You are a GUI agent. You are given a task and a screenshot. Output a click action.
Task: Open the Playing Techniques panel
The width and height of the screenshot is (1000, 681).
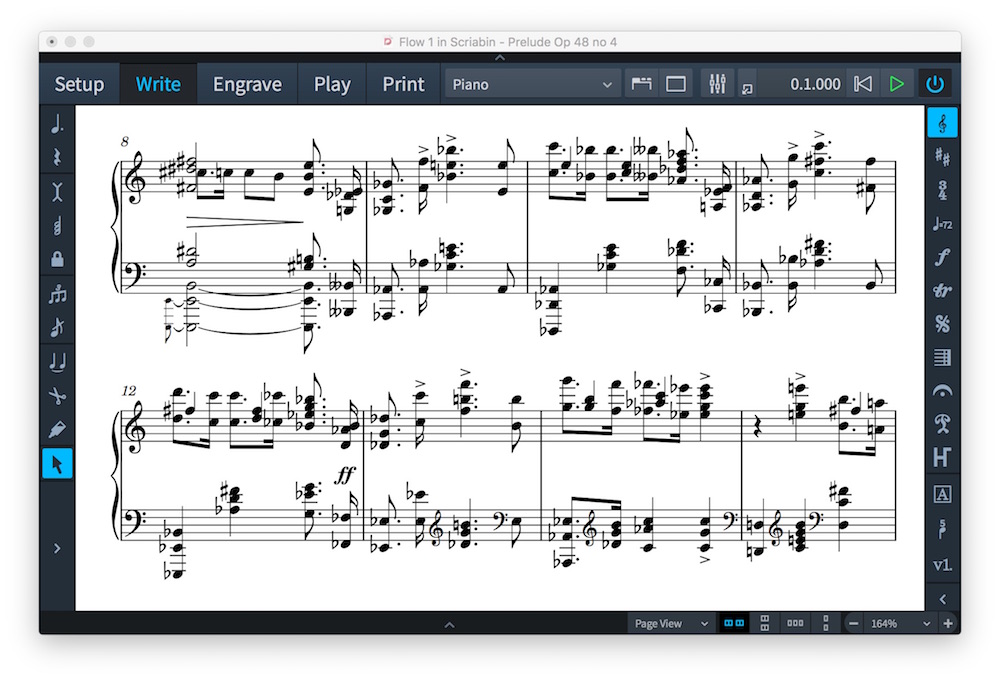(x=943, y=423)
